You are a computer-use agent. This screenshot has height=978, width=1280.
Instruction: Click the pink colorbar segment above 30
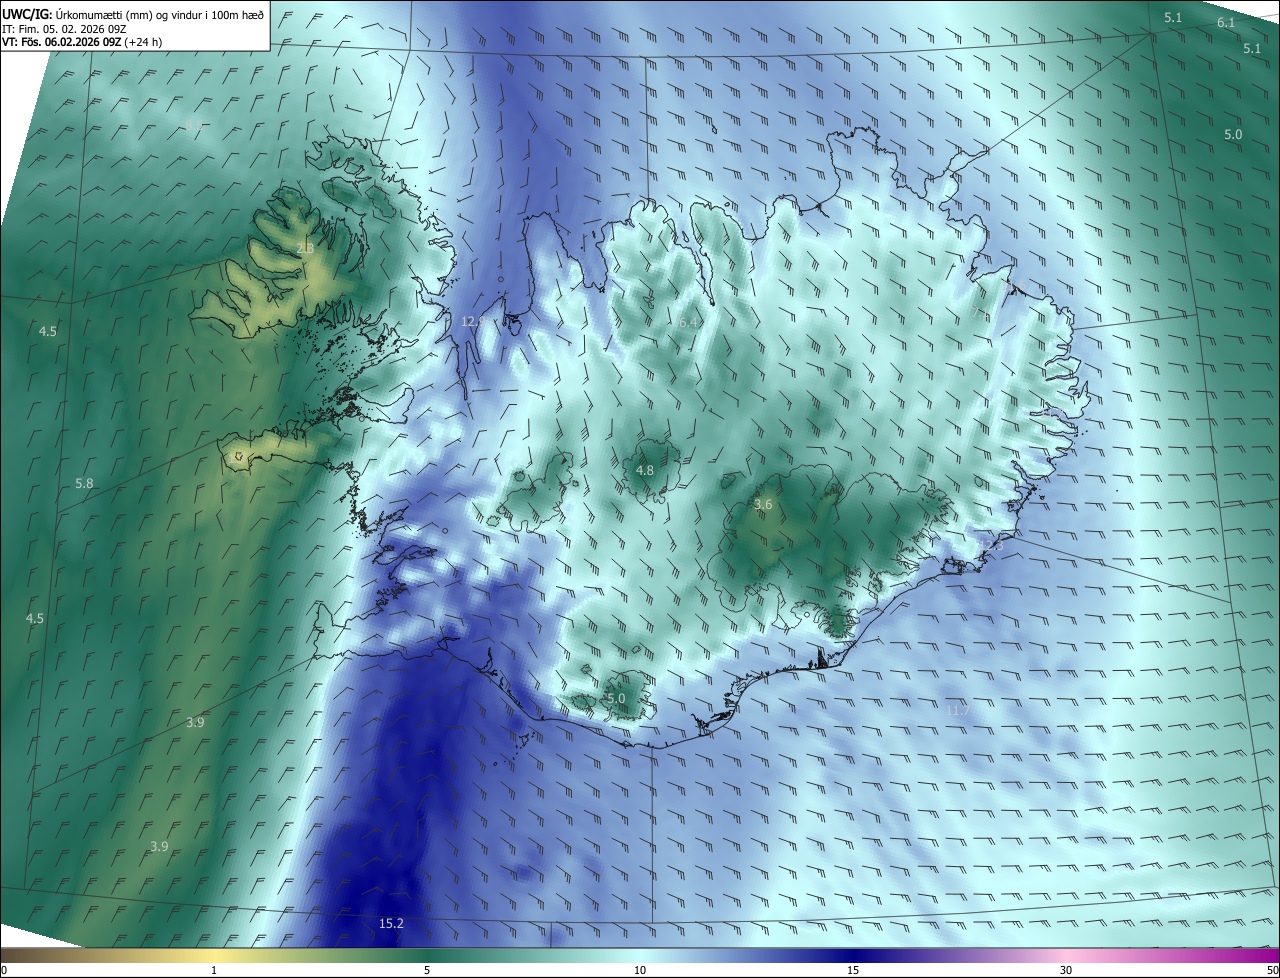click(1066, 955)
